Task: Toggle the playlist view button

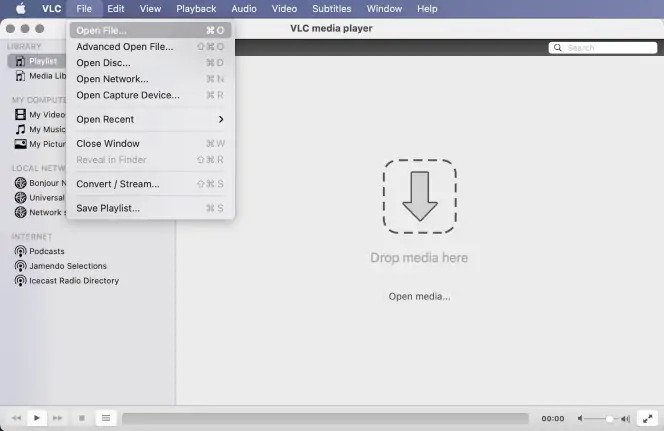Action: pyautogui.click(x=106, y=418)
